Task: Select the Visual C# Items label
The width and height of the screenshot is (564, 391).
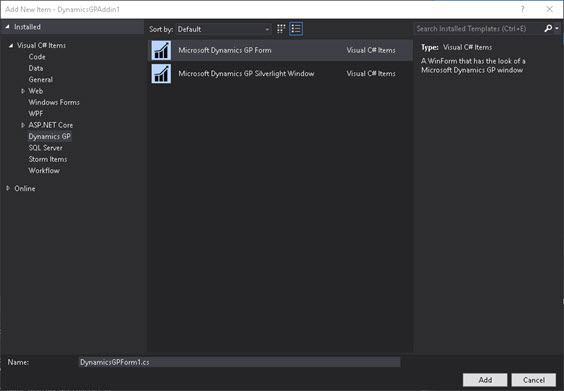Action: 41,45
